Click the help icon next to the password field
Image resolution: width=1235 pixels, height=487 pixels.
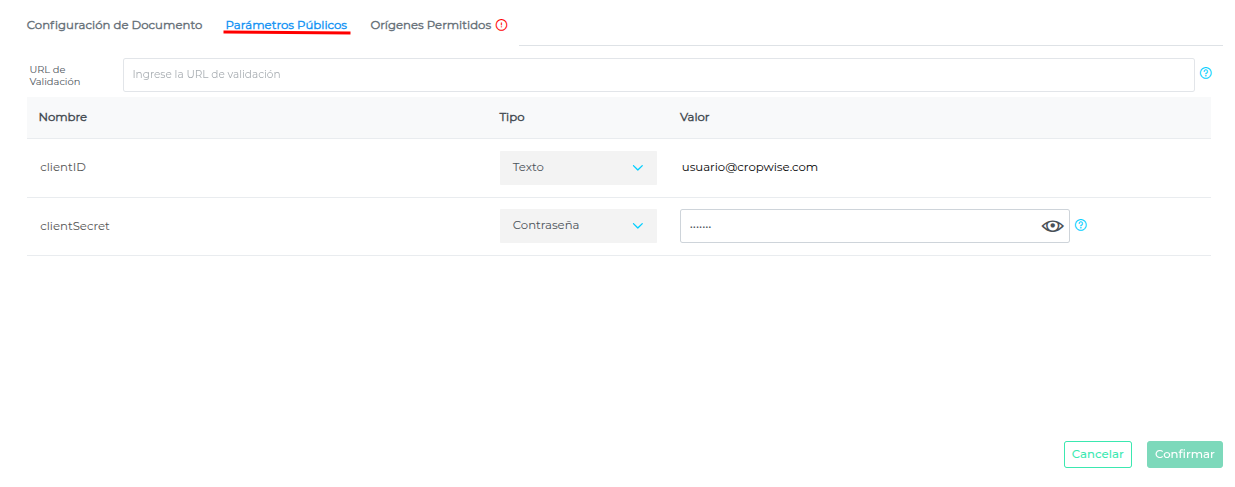(x=1081, y=225)
